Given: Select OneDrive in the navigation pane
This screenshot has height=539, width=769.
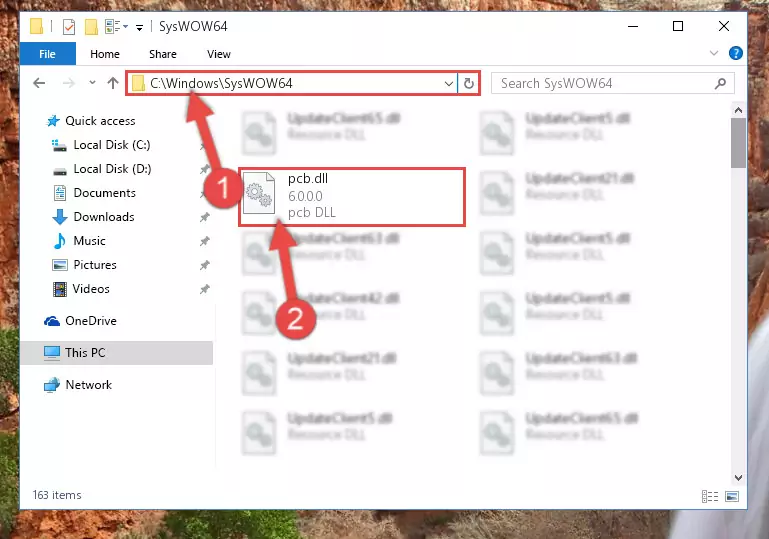Looking at the screenshot, I should 81,321.
